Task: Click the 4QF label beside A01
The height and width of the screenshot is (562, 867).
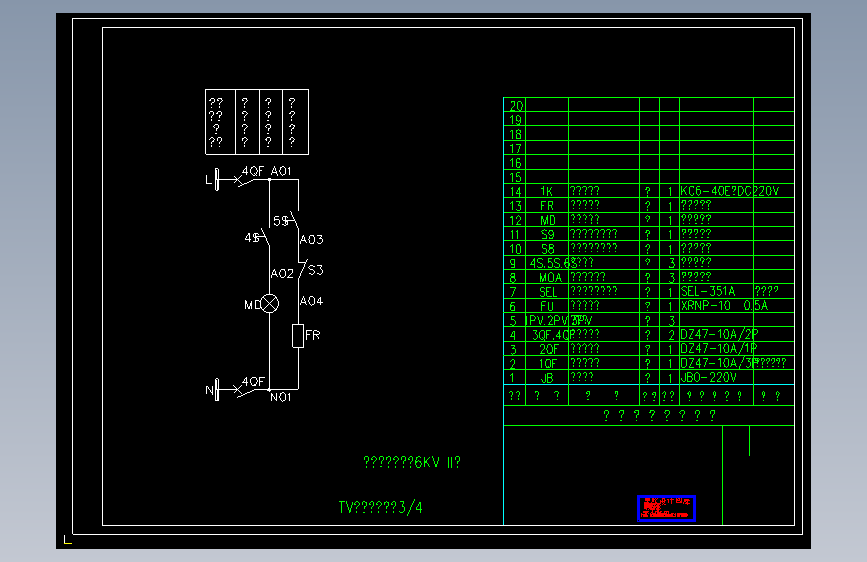Action: [x=253, y=171]
